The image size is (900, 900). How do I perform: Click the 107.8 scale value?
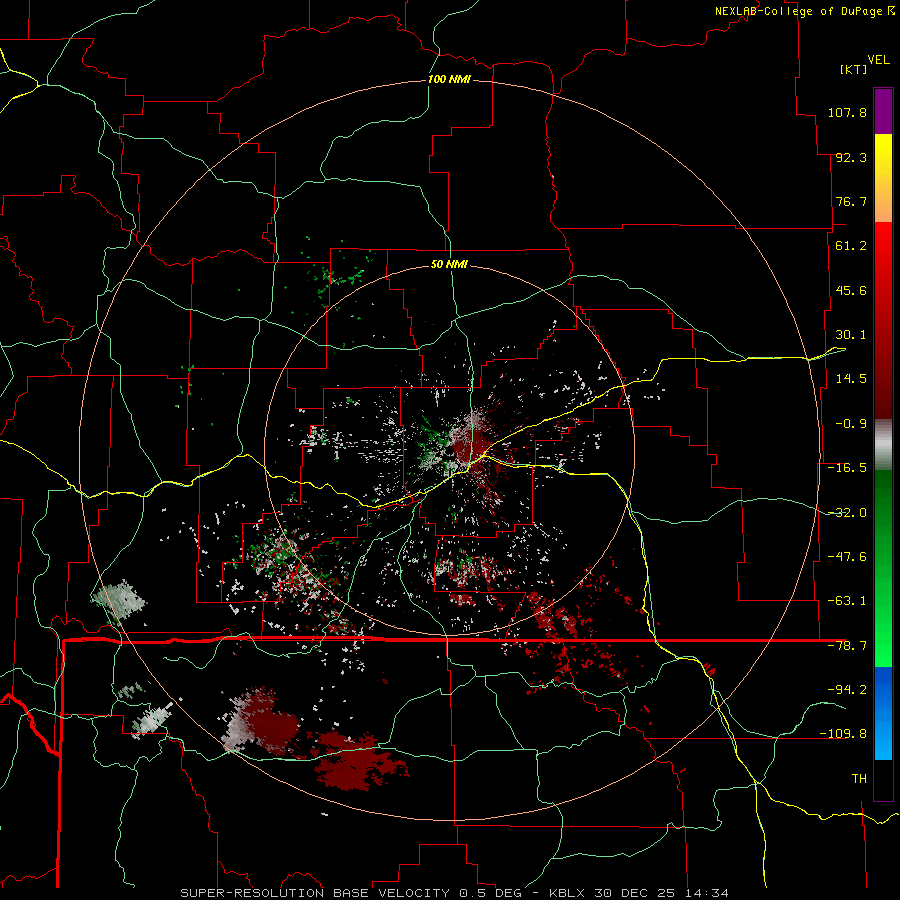click(x=847, y=112)
